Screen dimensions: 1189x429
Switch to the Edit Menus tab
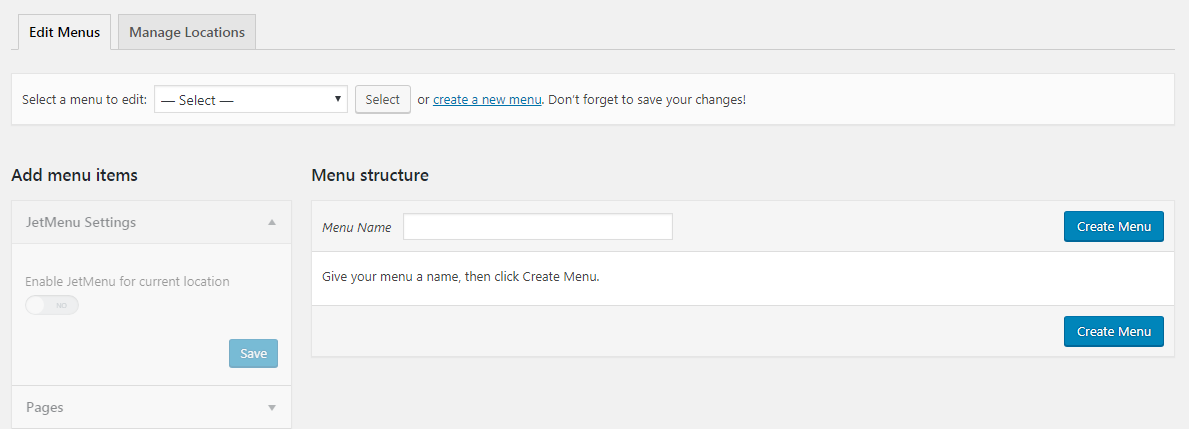pyautogui.click(x=64, y=32)
